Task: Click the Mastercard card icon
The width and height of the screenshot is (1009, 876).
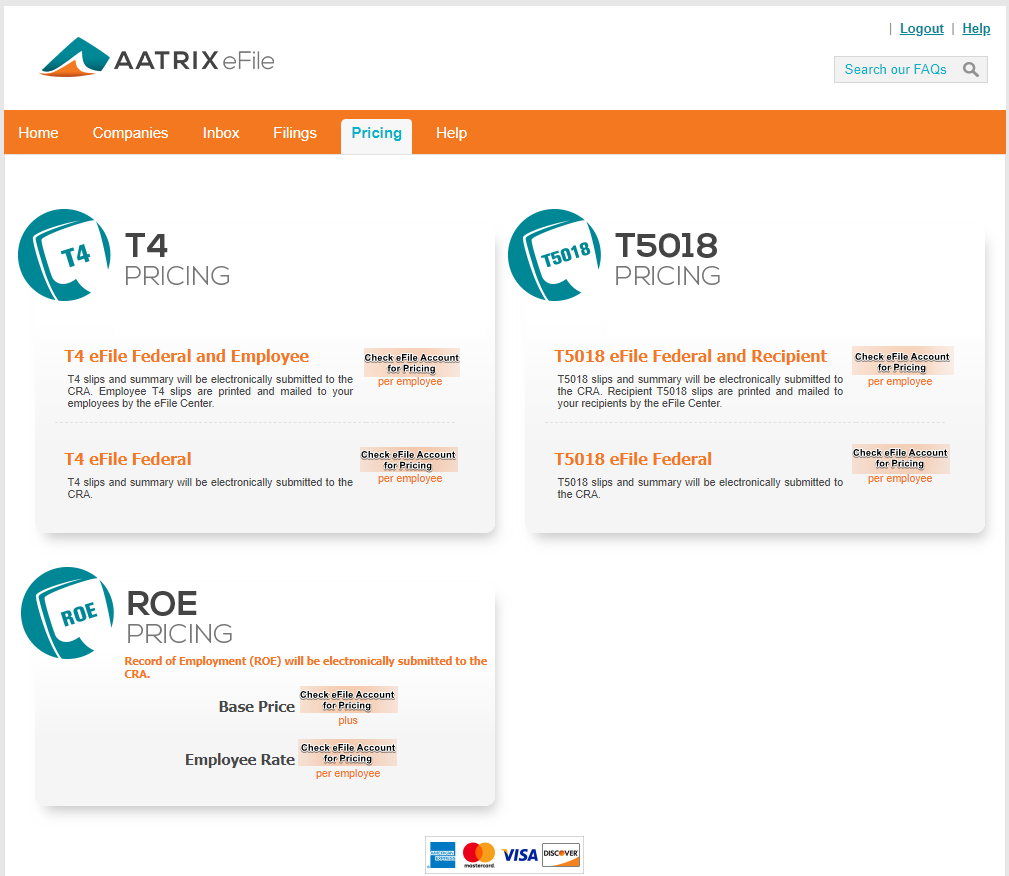Action: [x=479, y=855]
